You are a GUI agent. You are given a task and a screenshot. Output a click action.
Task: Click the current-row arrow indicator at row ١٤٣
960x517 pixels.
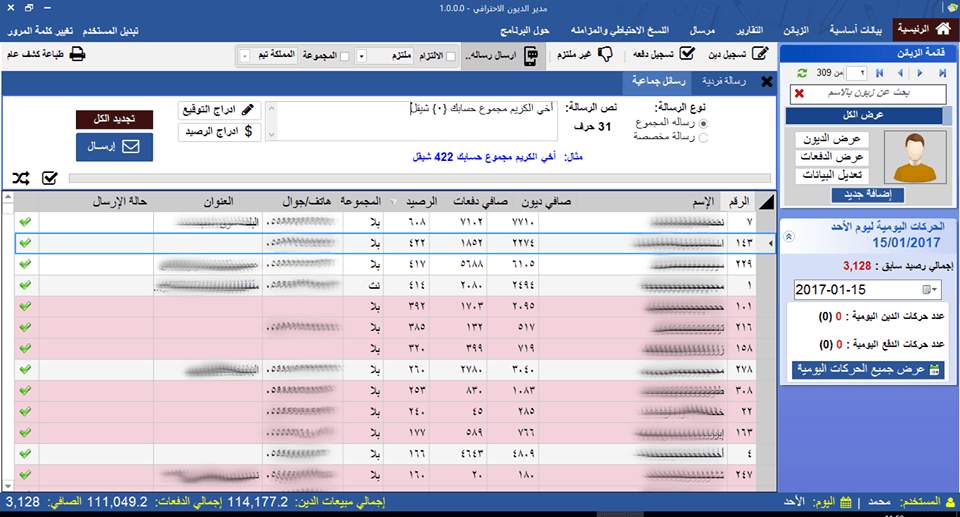point(770,243)
